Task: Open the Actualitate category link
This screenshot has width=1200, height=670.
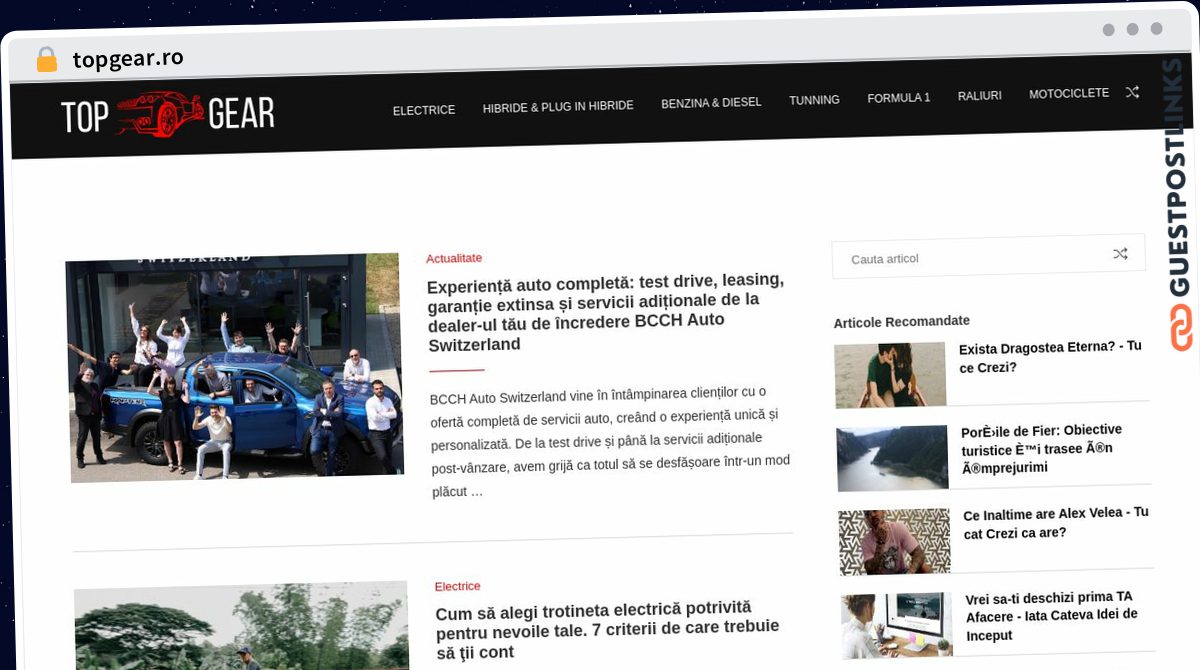Action: click(x=454, y=258)
